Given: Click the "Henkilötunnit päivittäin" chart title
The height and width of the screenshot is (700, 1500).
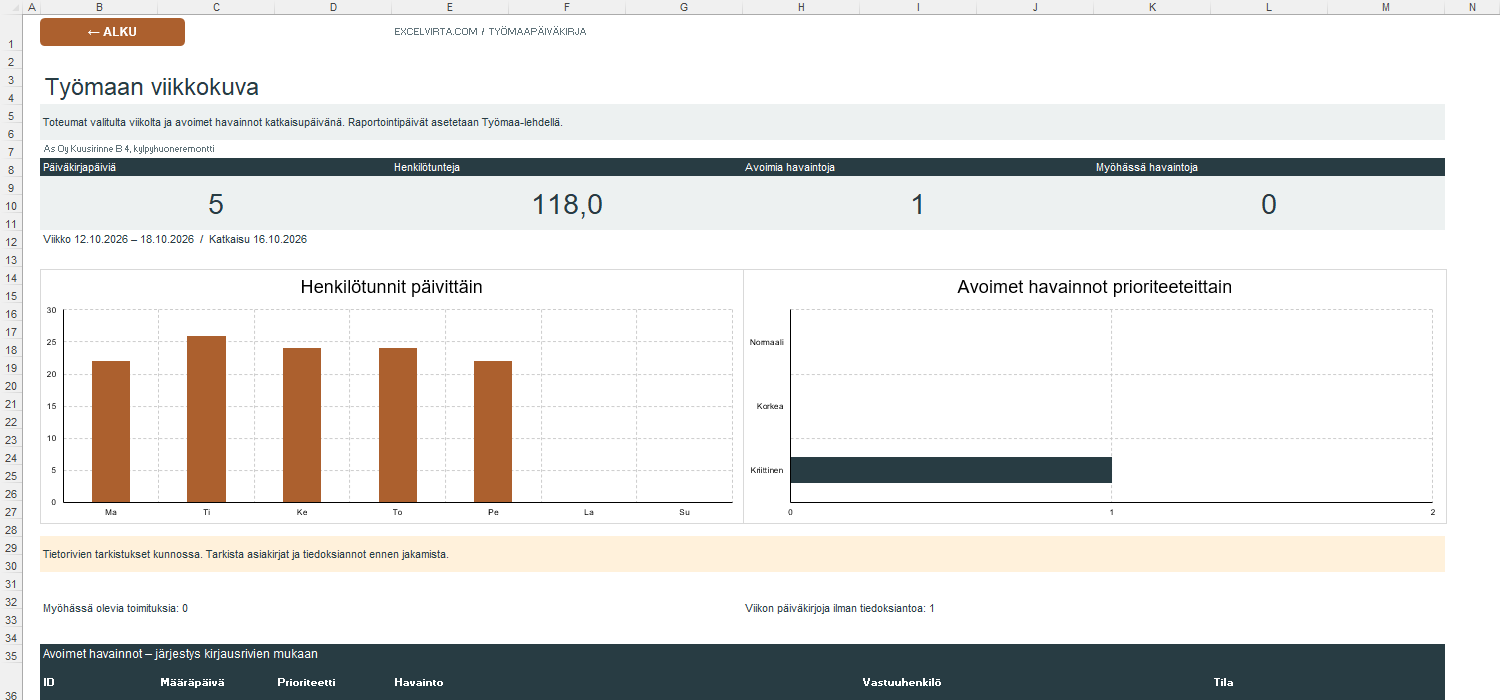Looking at the screenshot, I should pos(392,287).
